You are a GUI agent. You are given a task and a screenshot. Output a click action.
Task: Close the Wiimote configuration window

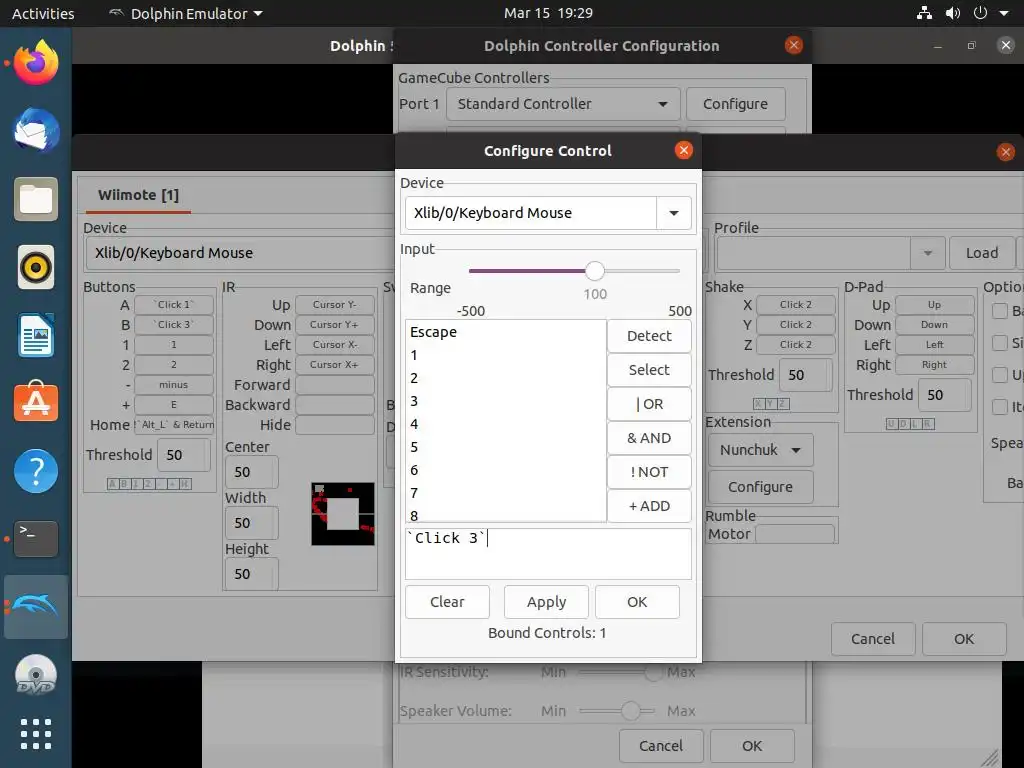(x=1006, y=152)
